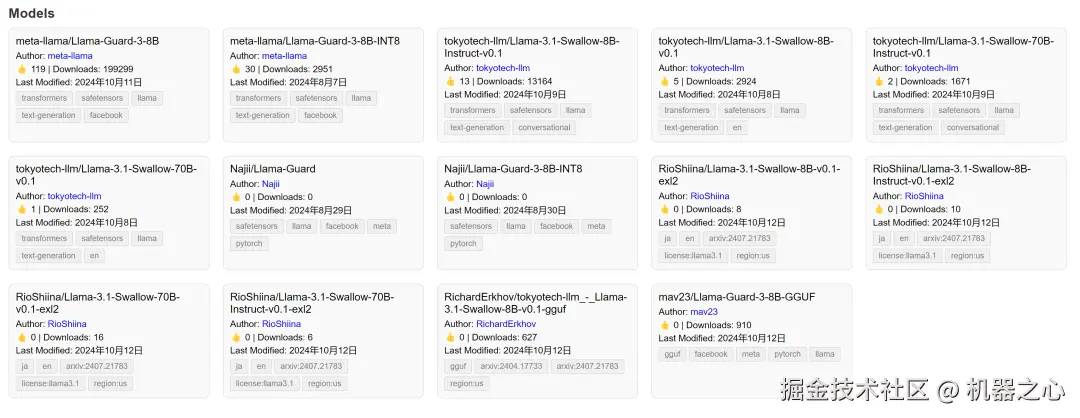Open RioShiina author link on Swallow-70B-Instruct-v0.1-exl2 card

[x=281, y=324]
